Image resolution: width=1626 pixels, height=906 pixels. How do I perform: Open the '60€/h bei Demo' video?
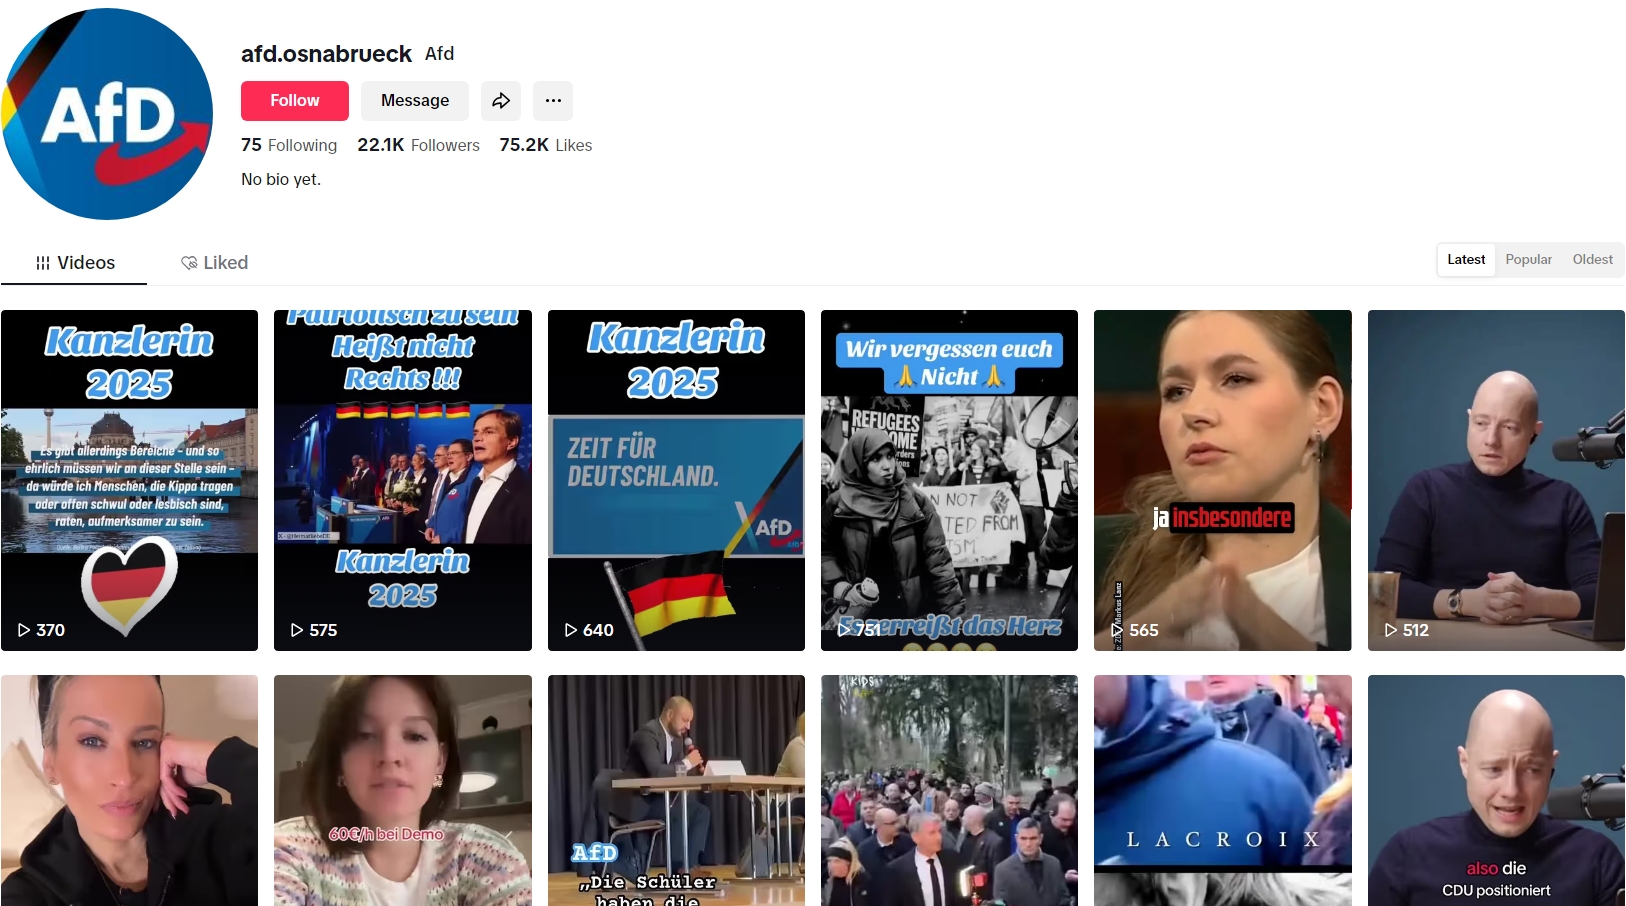403,790
